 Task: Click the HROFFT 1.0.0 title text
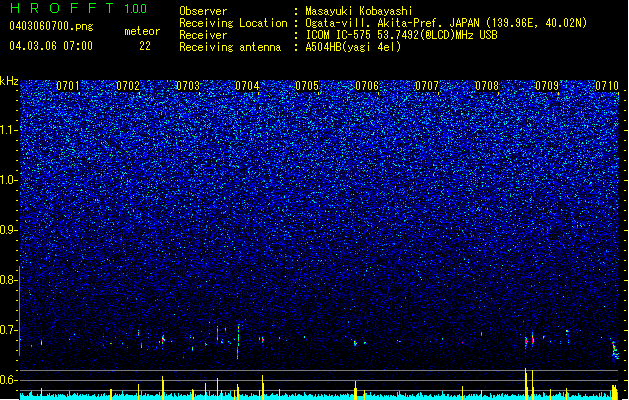point(78,8)
